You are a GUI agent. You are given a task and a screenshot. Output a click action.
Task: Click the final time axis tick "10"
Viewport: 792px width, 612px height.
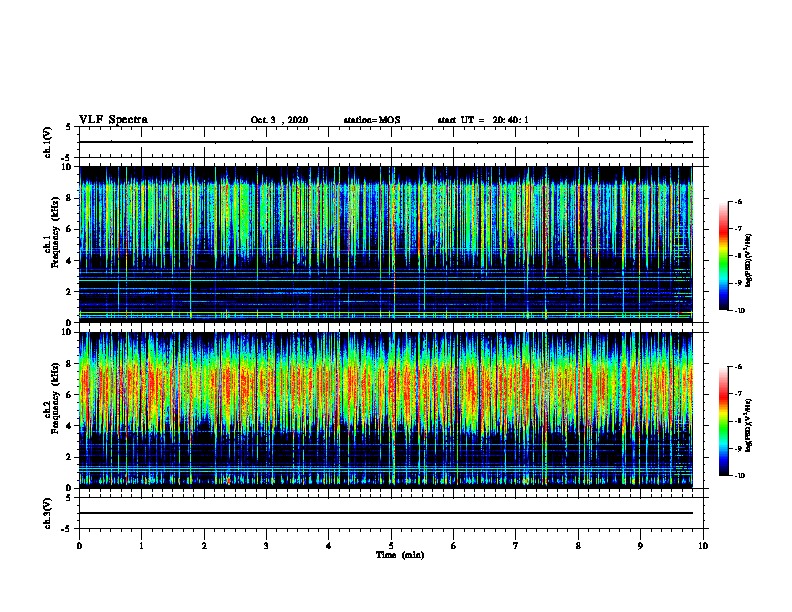click(x=703, y=546)
